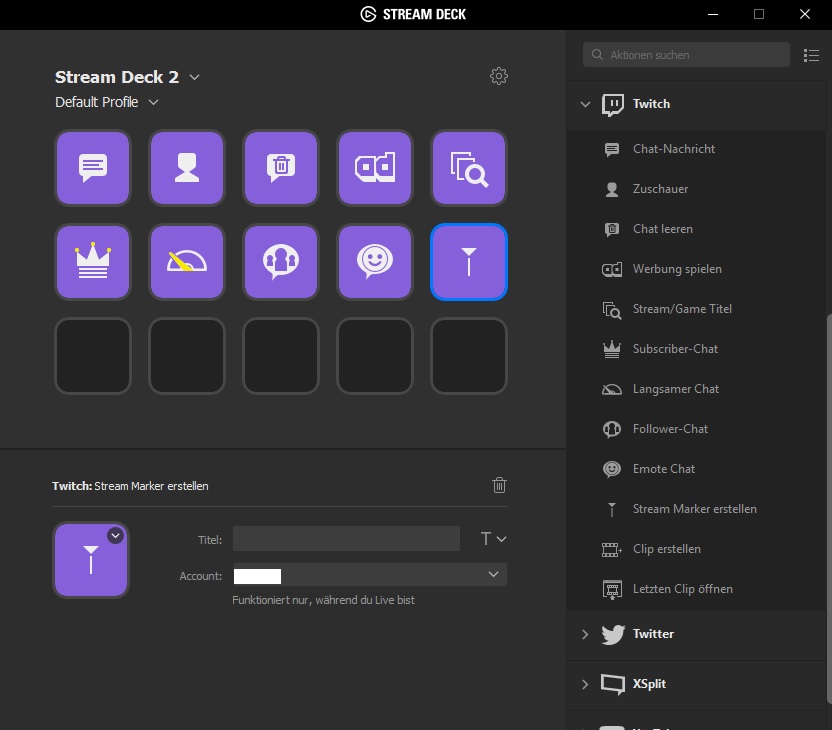This screenshot has height=730, width=832.
Task: Click the Follower-Chat icon in the actions list
Action: coord(612,429)
